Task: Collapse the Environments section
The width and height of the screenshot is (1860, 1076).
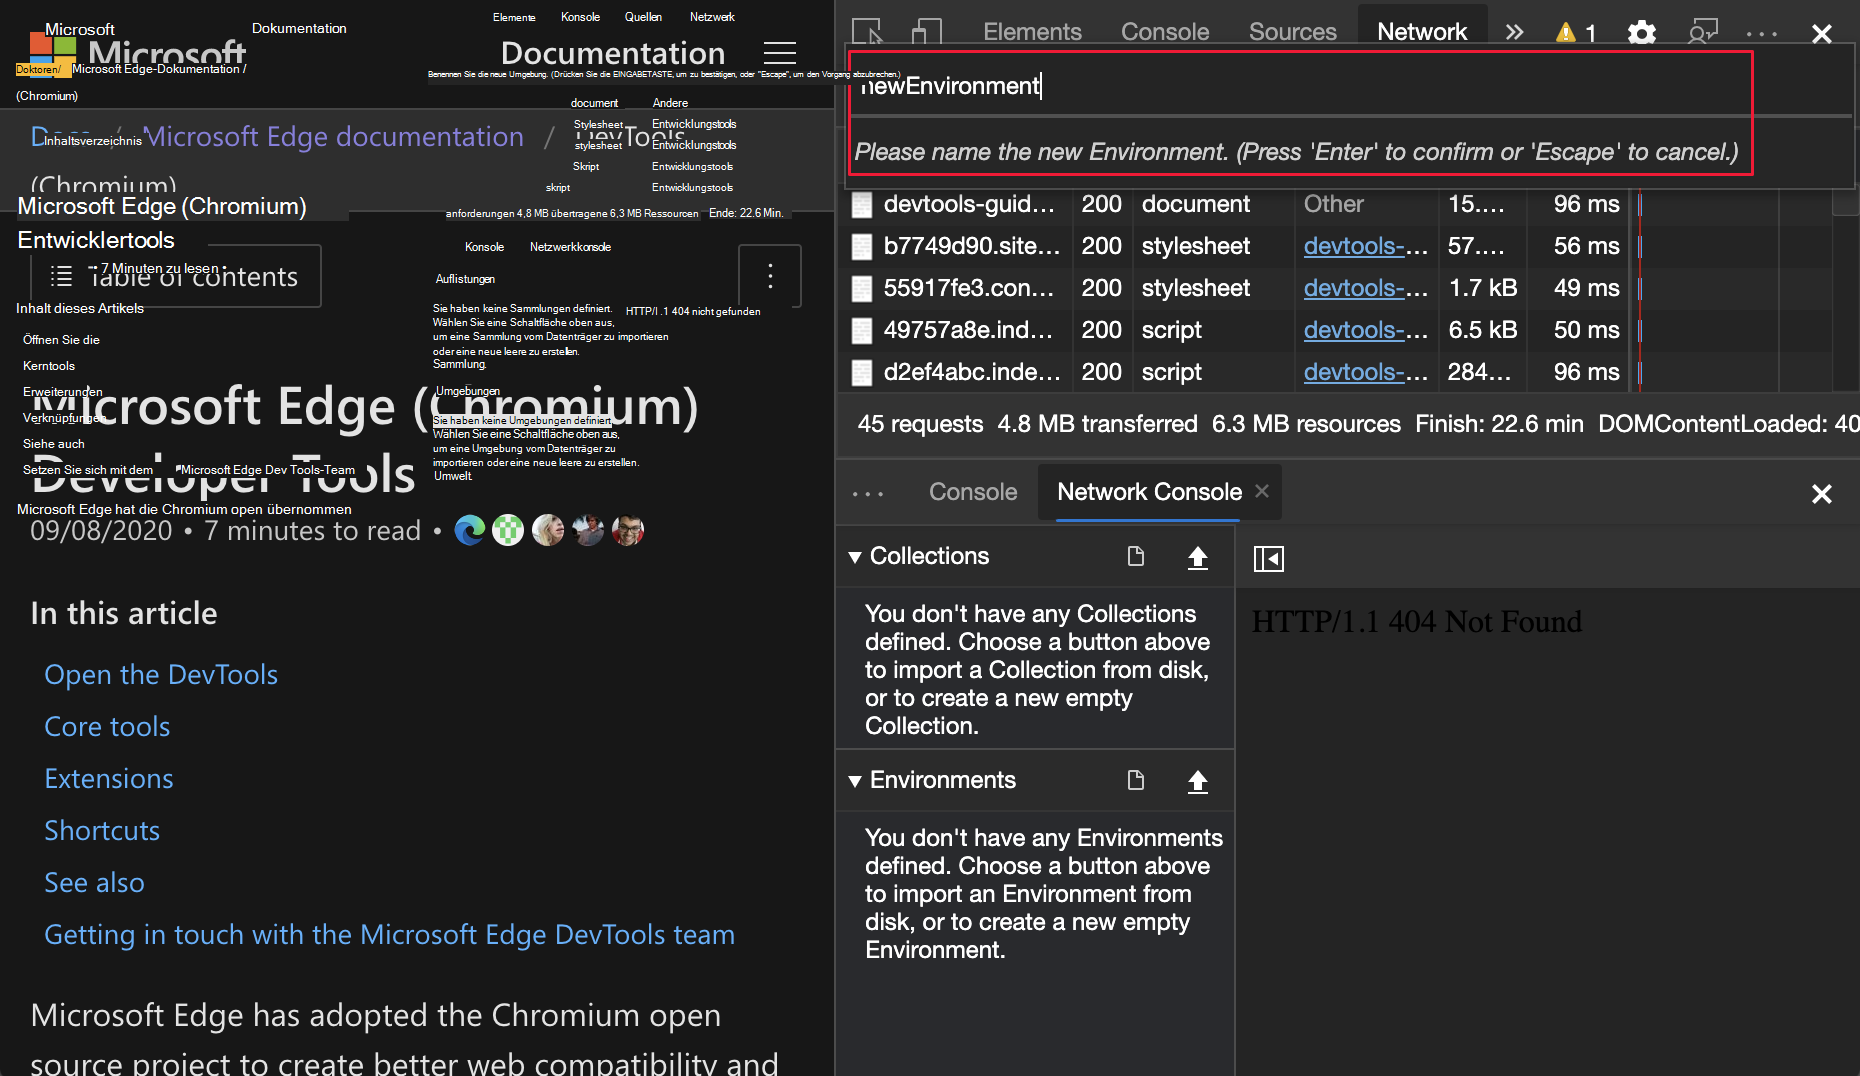Action: 855,781
